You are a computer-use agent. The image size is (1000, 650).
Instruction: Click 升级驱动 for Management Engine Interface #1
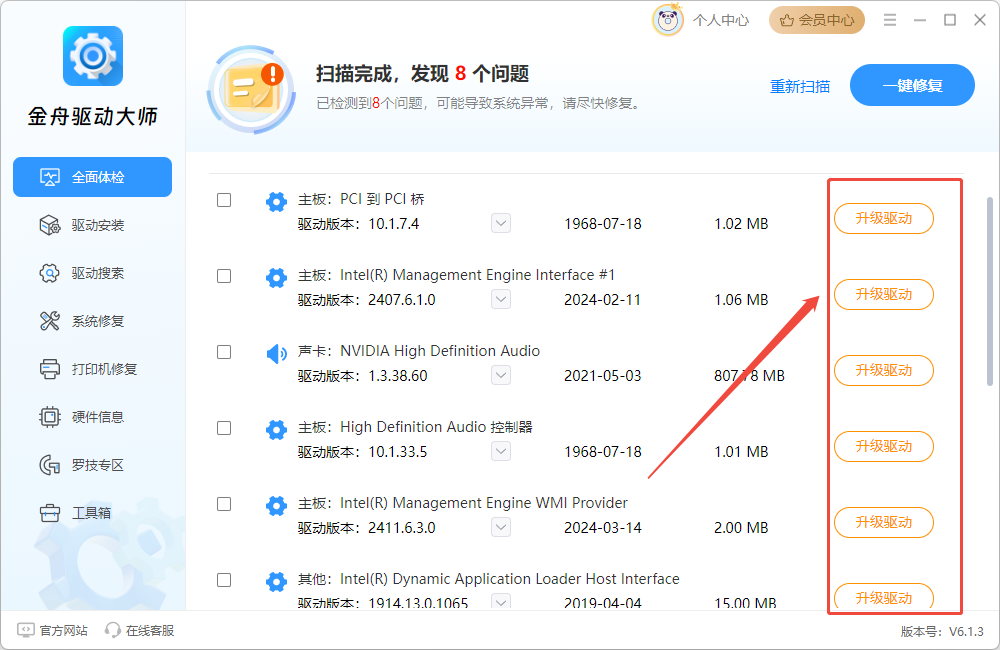[884, 294]
